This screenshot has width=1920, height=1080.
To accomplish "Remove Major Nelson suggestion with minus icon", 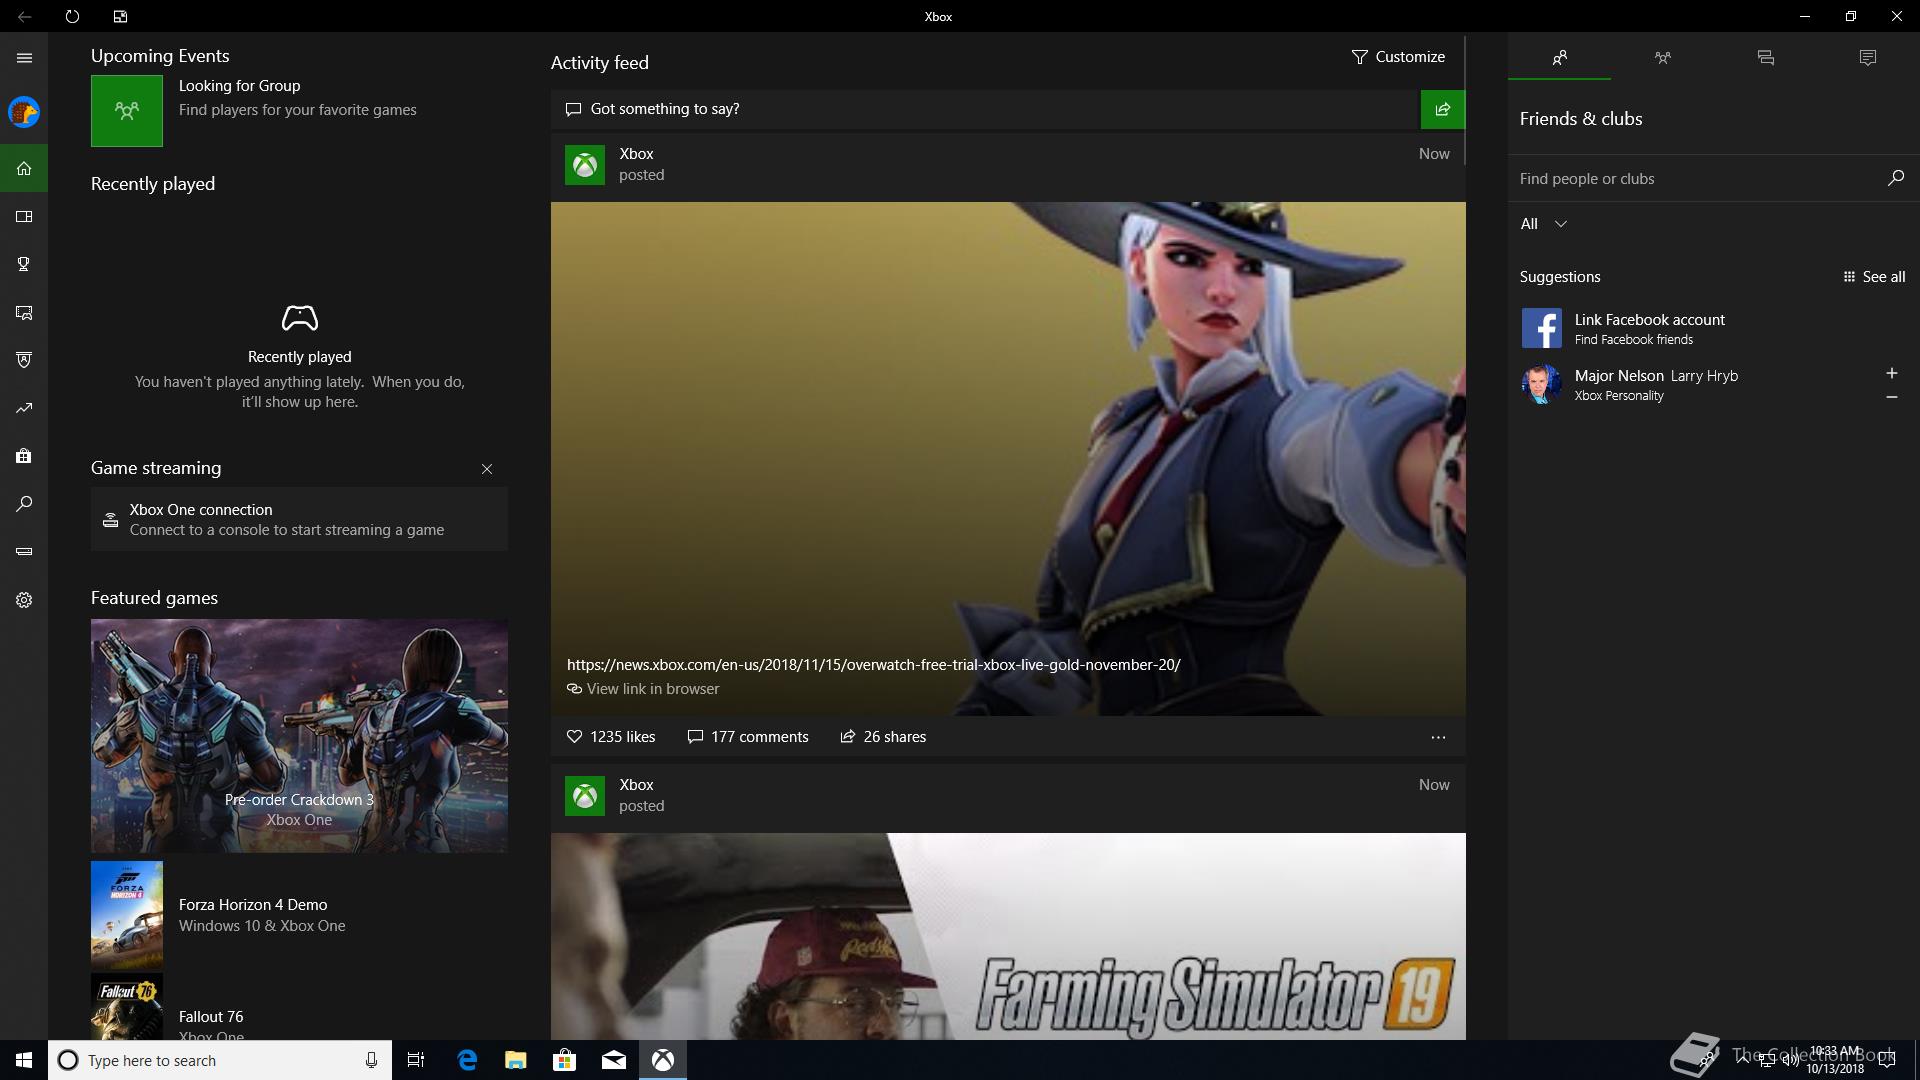I will pos(1891,397).
